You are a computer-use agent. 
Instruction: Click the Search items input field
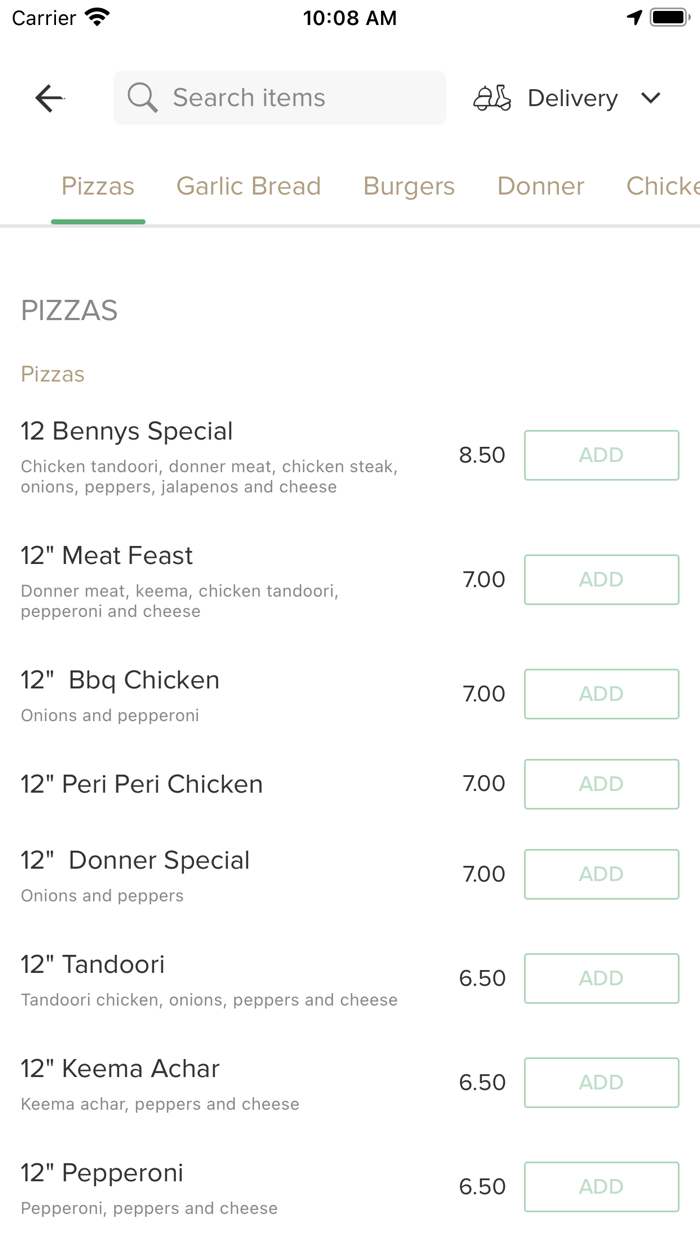click(x=280, y=97)
